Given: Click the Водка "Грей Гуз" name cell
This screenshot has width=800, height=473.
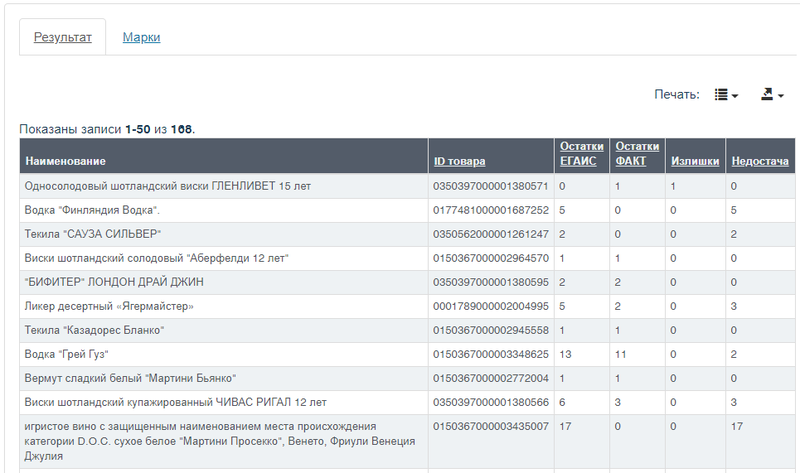Looking at the screenshot, I should (224, 354).
